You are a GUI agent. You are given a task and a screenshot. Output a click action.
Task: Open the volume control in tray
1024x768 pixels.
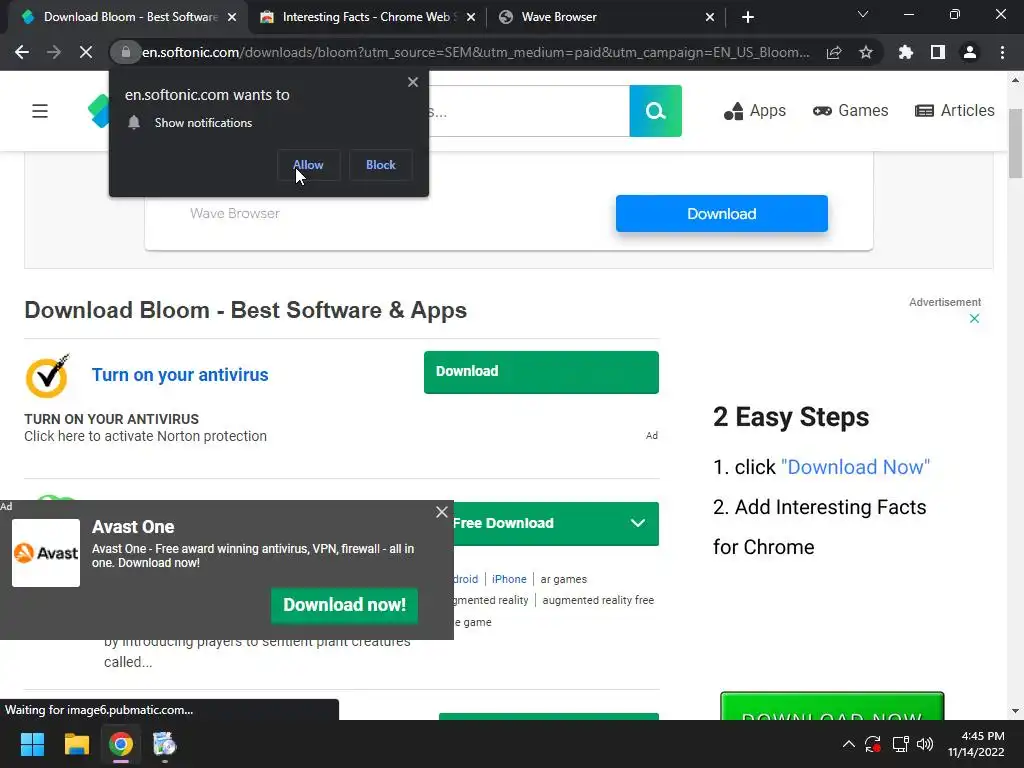[925, 744]
